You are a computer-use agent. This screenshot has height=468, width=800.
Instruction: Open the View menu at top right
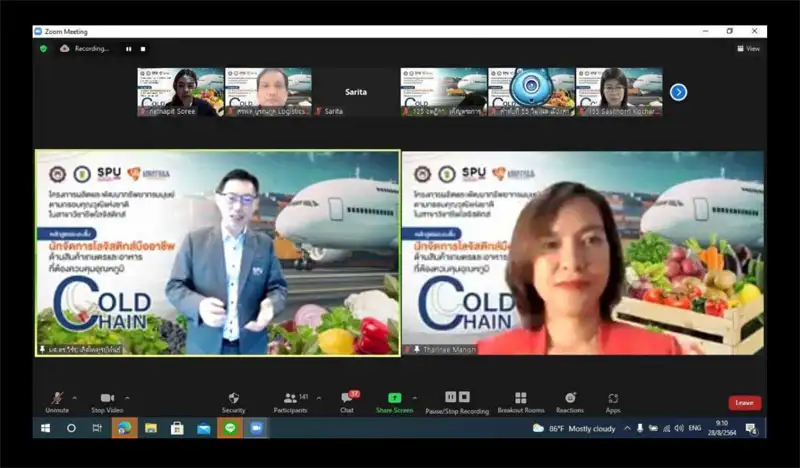pos(748,48)
